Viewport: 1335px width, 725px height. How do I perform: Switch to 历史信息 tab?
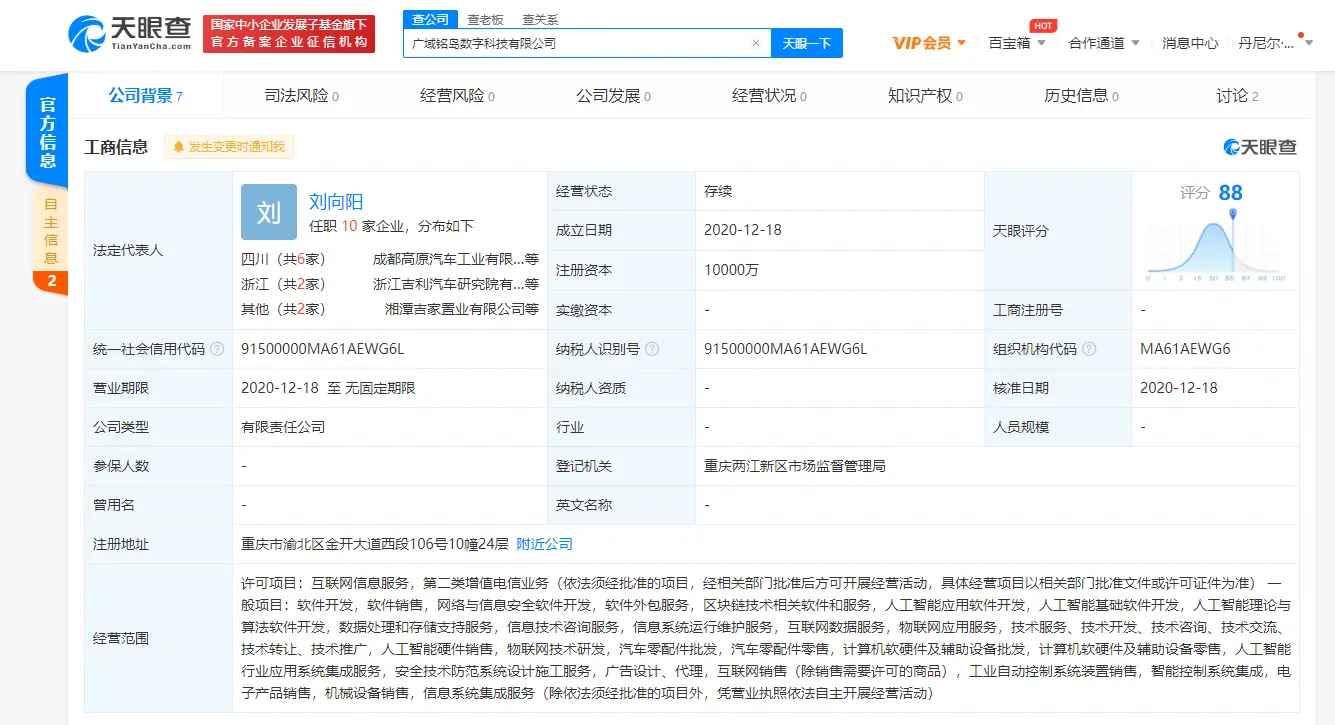1081,96
